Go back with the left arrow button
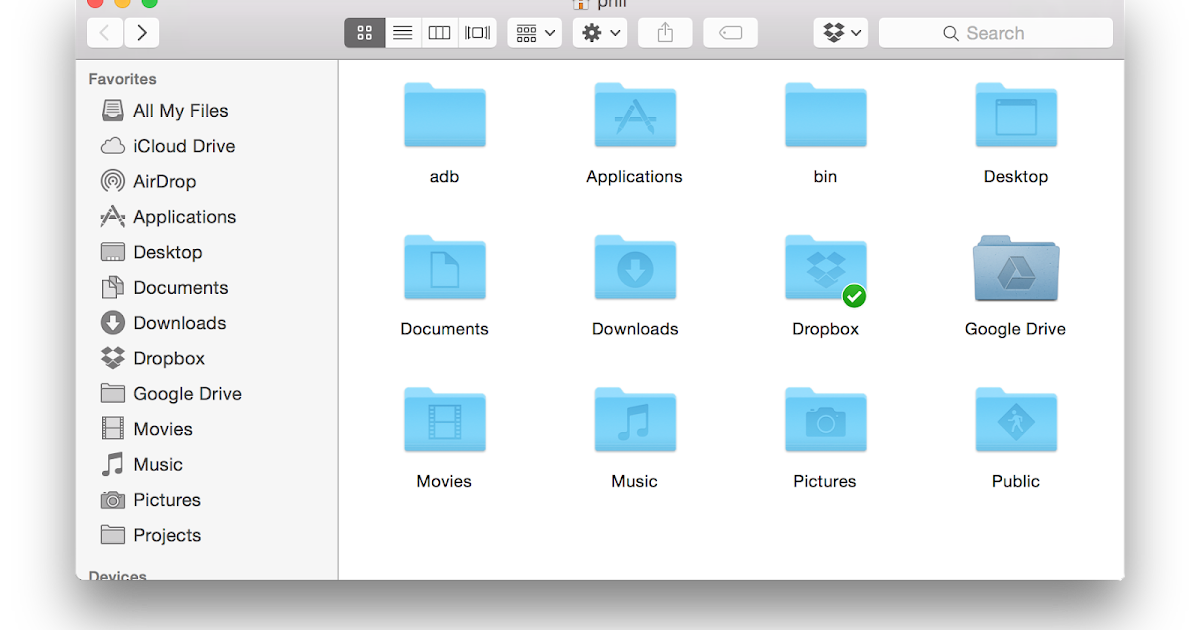Viewport: 1200px width, 630px height. tap(105, 33)
